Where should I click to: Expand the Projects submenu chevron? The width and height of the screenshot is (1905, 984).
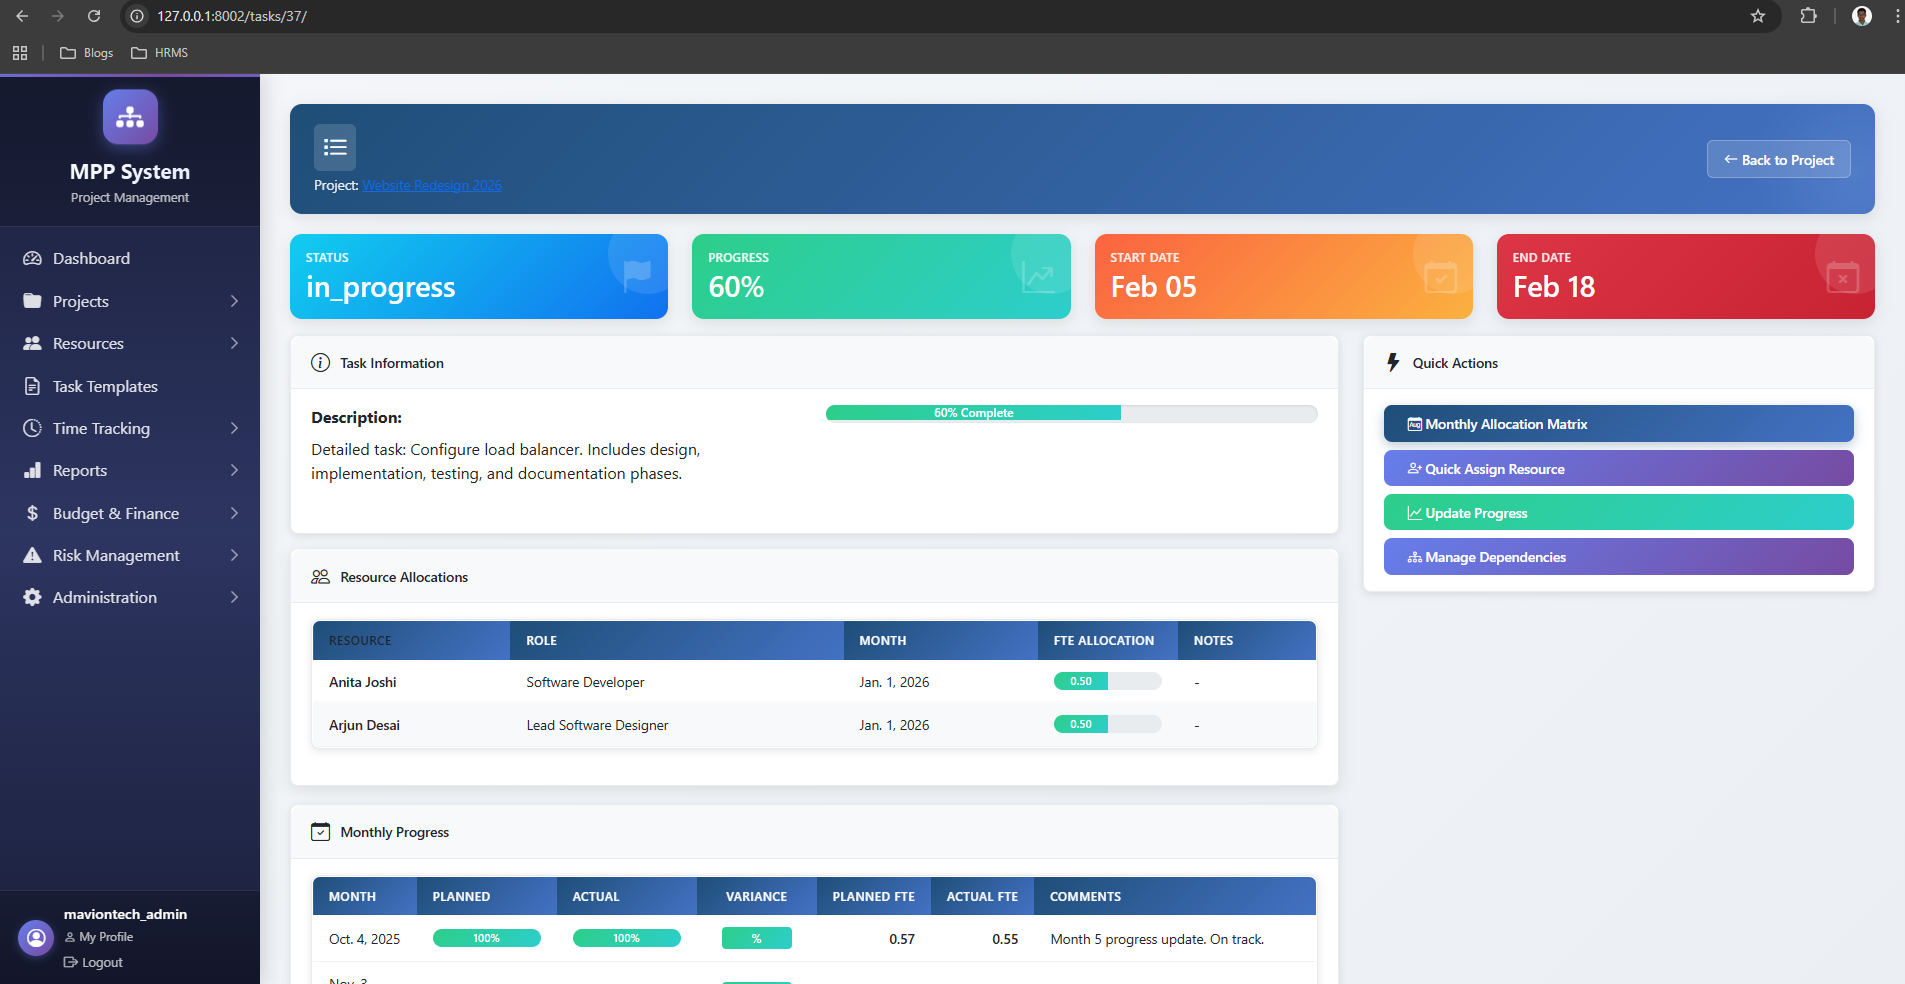(x=234, y=301)
